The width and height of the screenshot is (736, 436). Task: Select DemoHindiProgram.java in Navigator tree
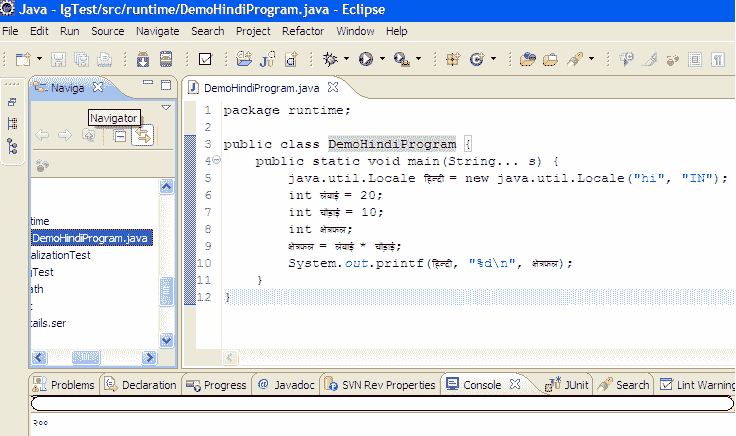tap(92, 238)
